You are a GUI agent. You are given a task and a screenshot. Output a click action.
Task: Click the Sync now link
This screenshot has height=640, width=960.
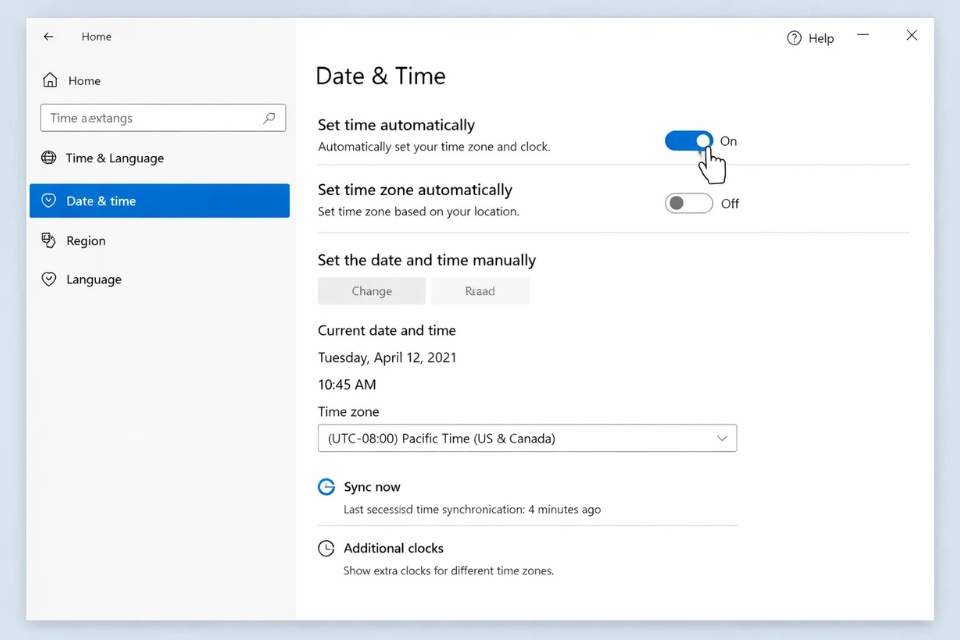point(372,487)
